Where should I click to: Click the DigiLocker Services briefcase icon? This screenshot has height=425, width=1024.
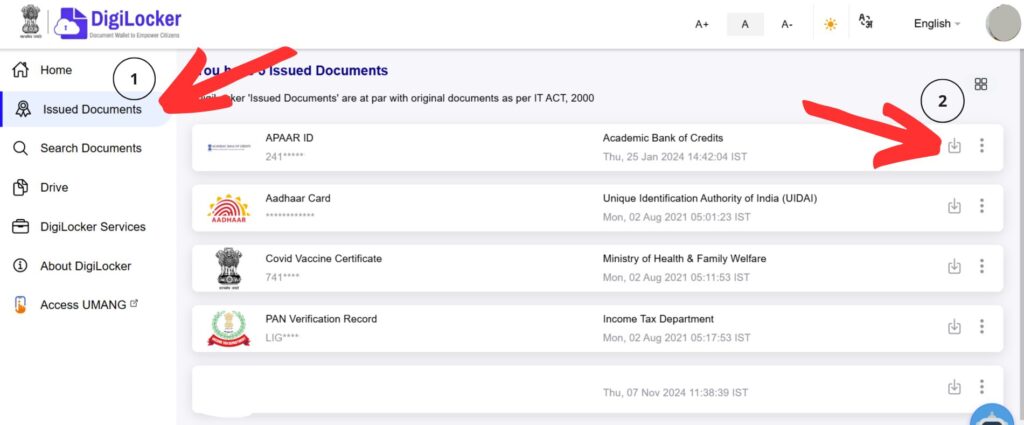pyautogui.click(x=21, y=227)
